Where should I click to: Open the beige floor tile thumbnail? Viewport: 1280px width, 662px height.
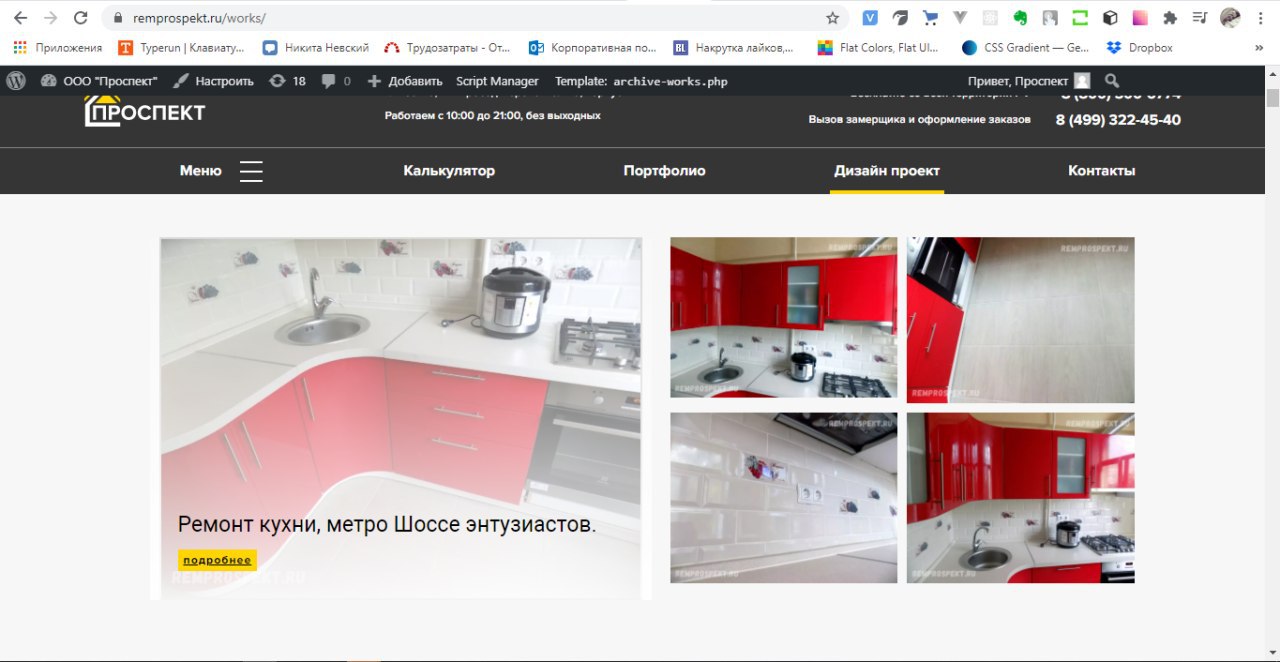(x=1020, y=320)
